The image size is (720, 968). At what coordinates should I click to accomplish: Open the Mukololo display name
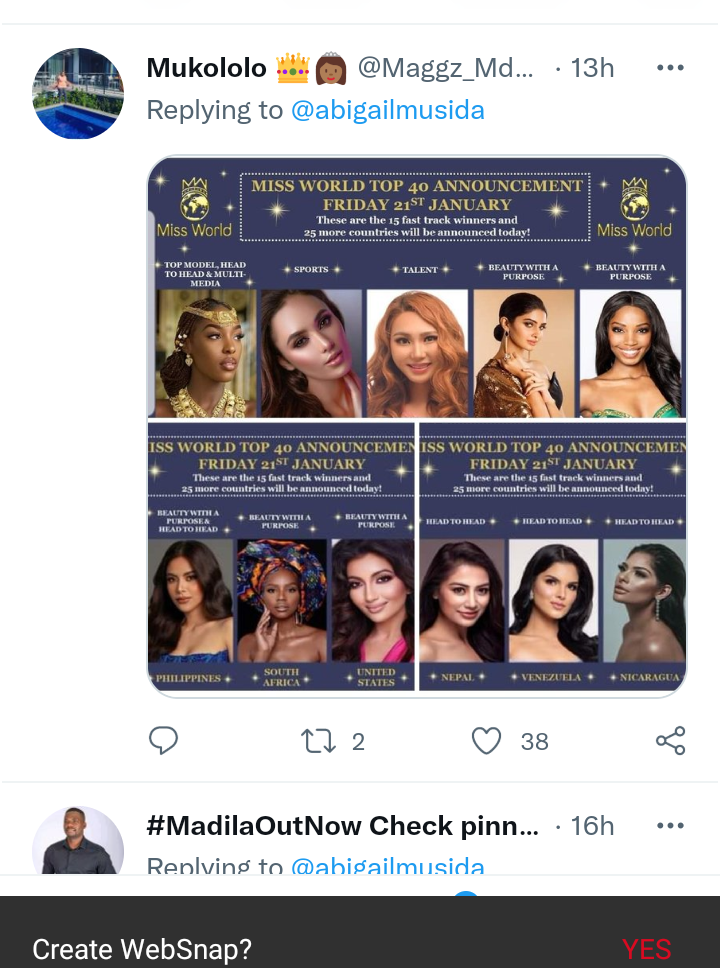[206, 67]
